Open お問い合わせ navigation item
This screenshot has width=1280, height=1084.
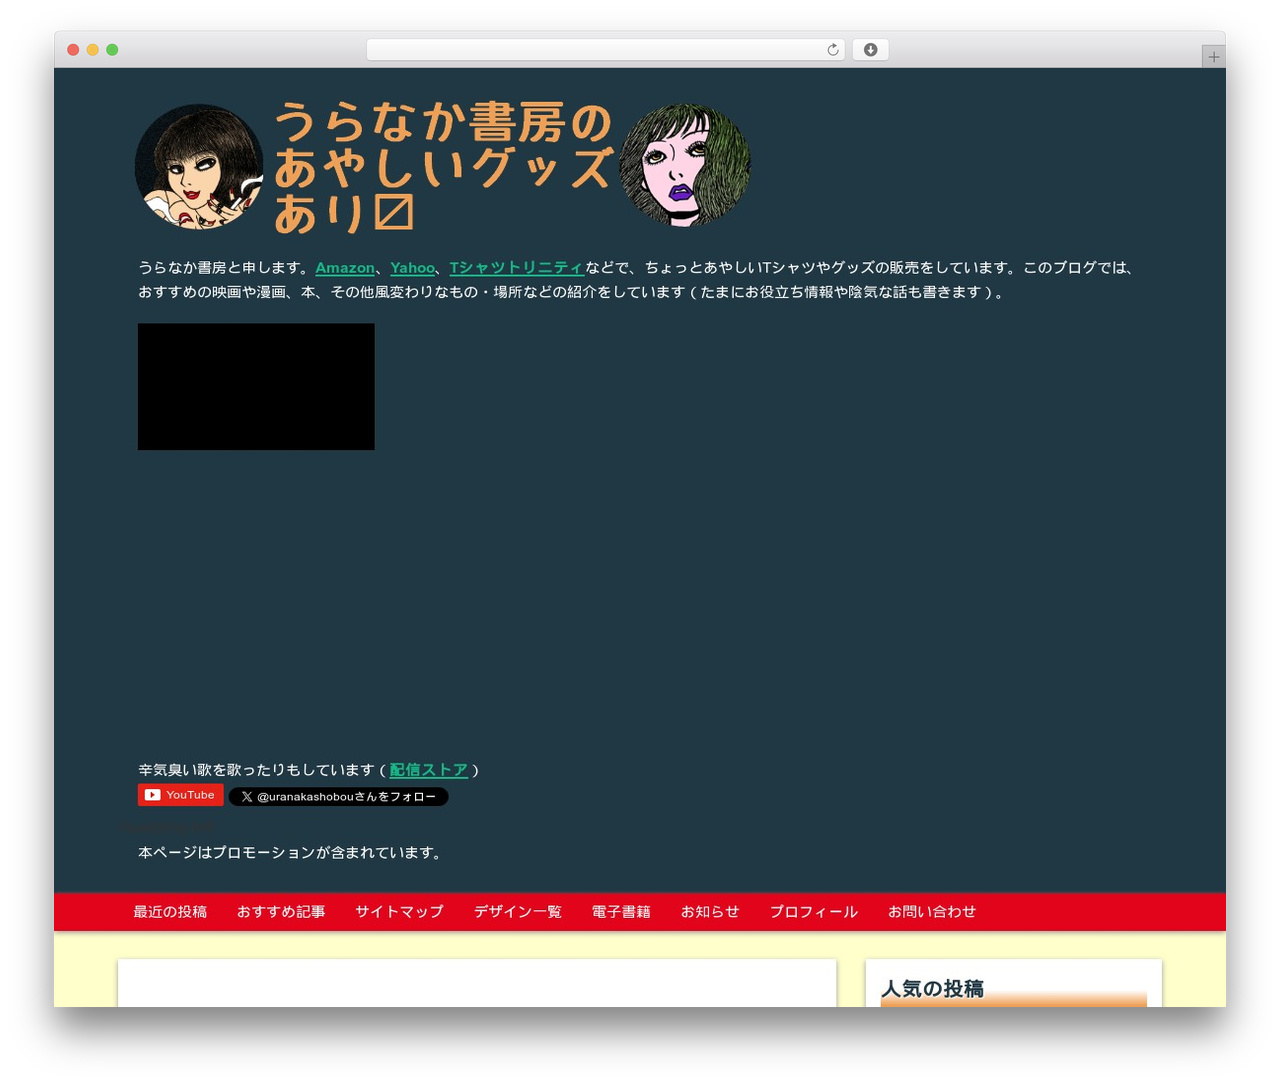click(x=932, y=912)
